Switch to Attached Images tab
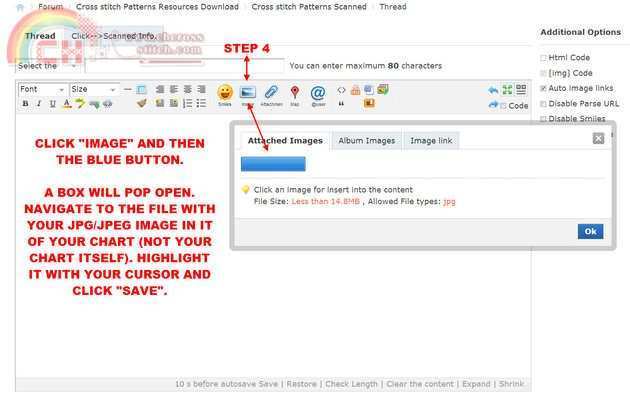 click(x=285, y=141)
